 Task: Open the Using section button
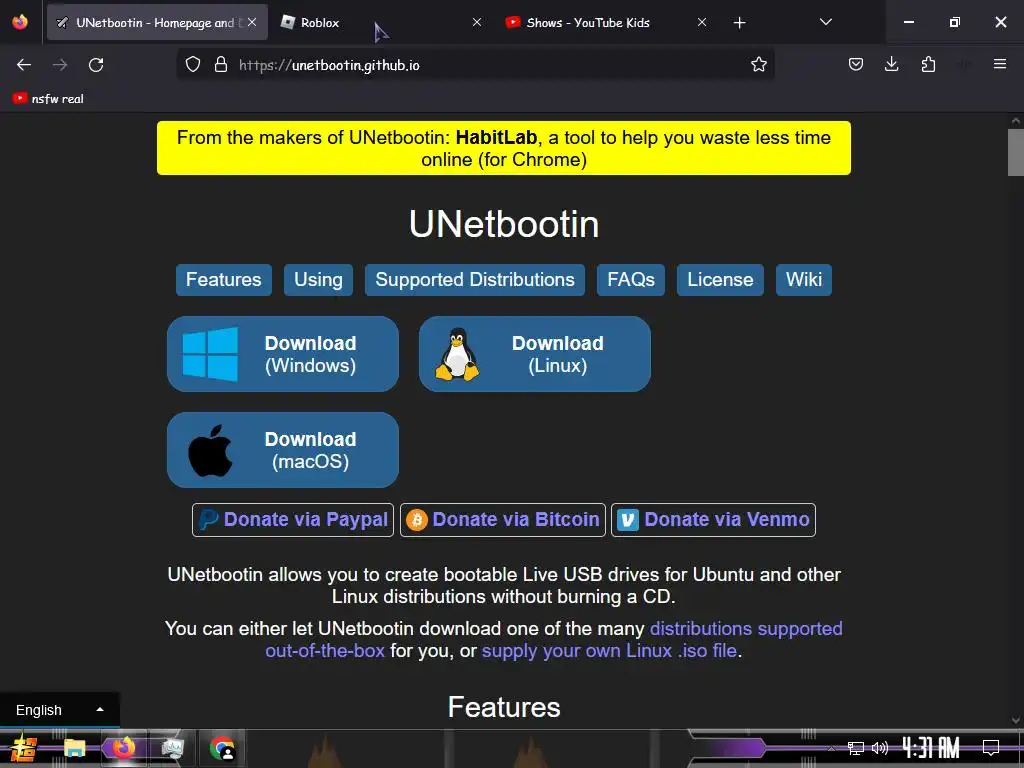[x=318, y=280]
